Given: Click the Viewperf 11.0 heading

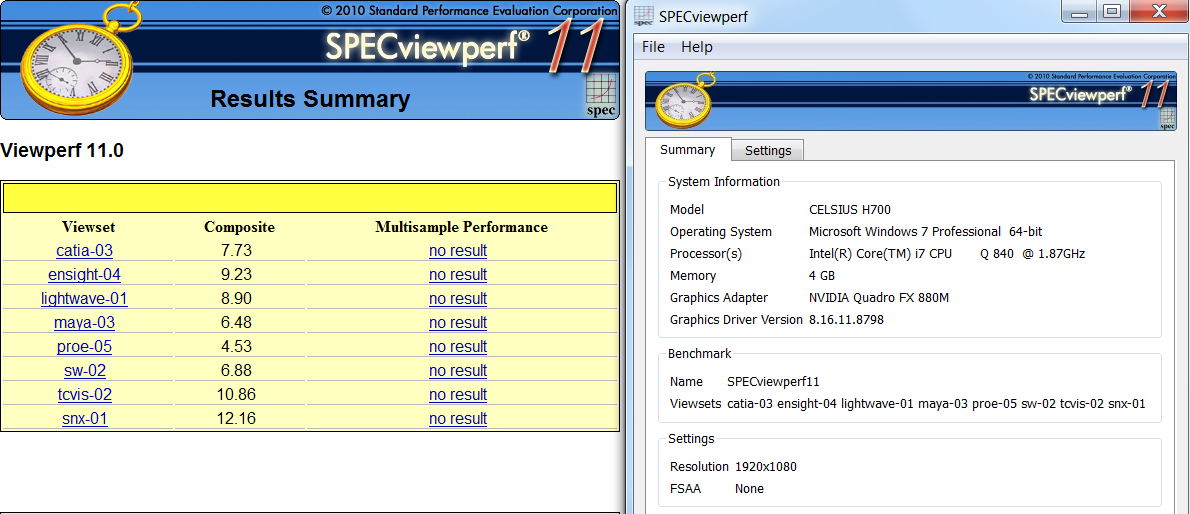Looking at the screenshot, I should tap(62, 150).
